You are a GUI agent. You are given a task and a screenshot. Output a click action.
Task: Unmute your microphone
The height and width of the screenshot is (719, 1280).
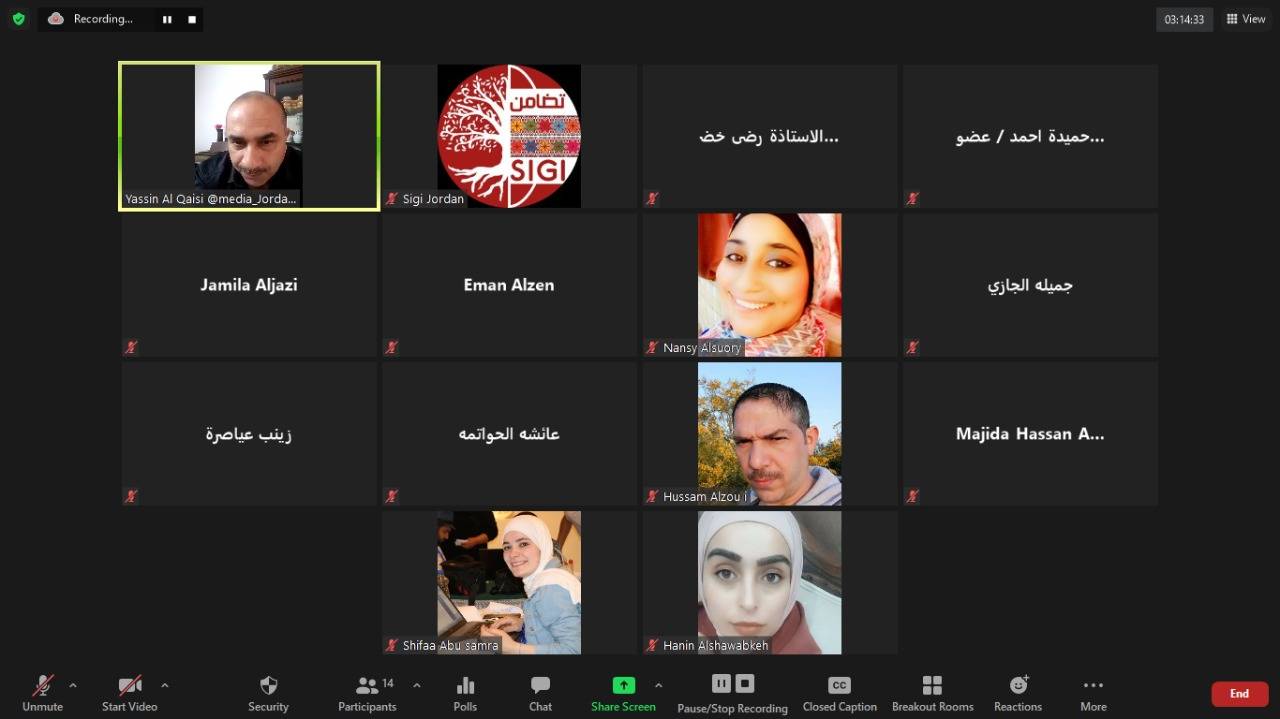pyautogui.click(x=40, y=690)
